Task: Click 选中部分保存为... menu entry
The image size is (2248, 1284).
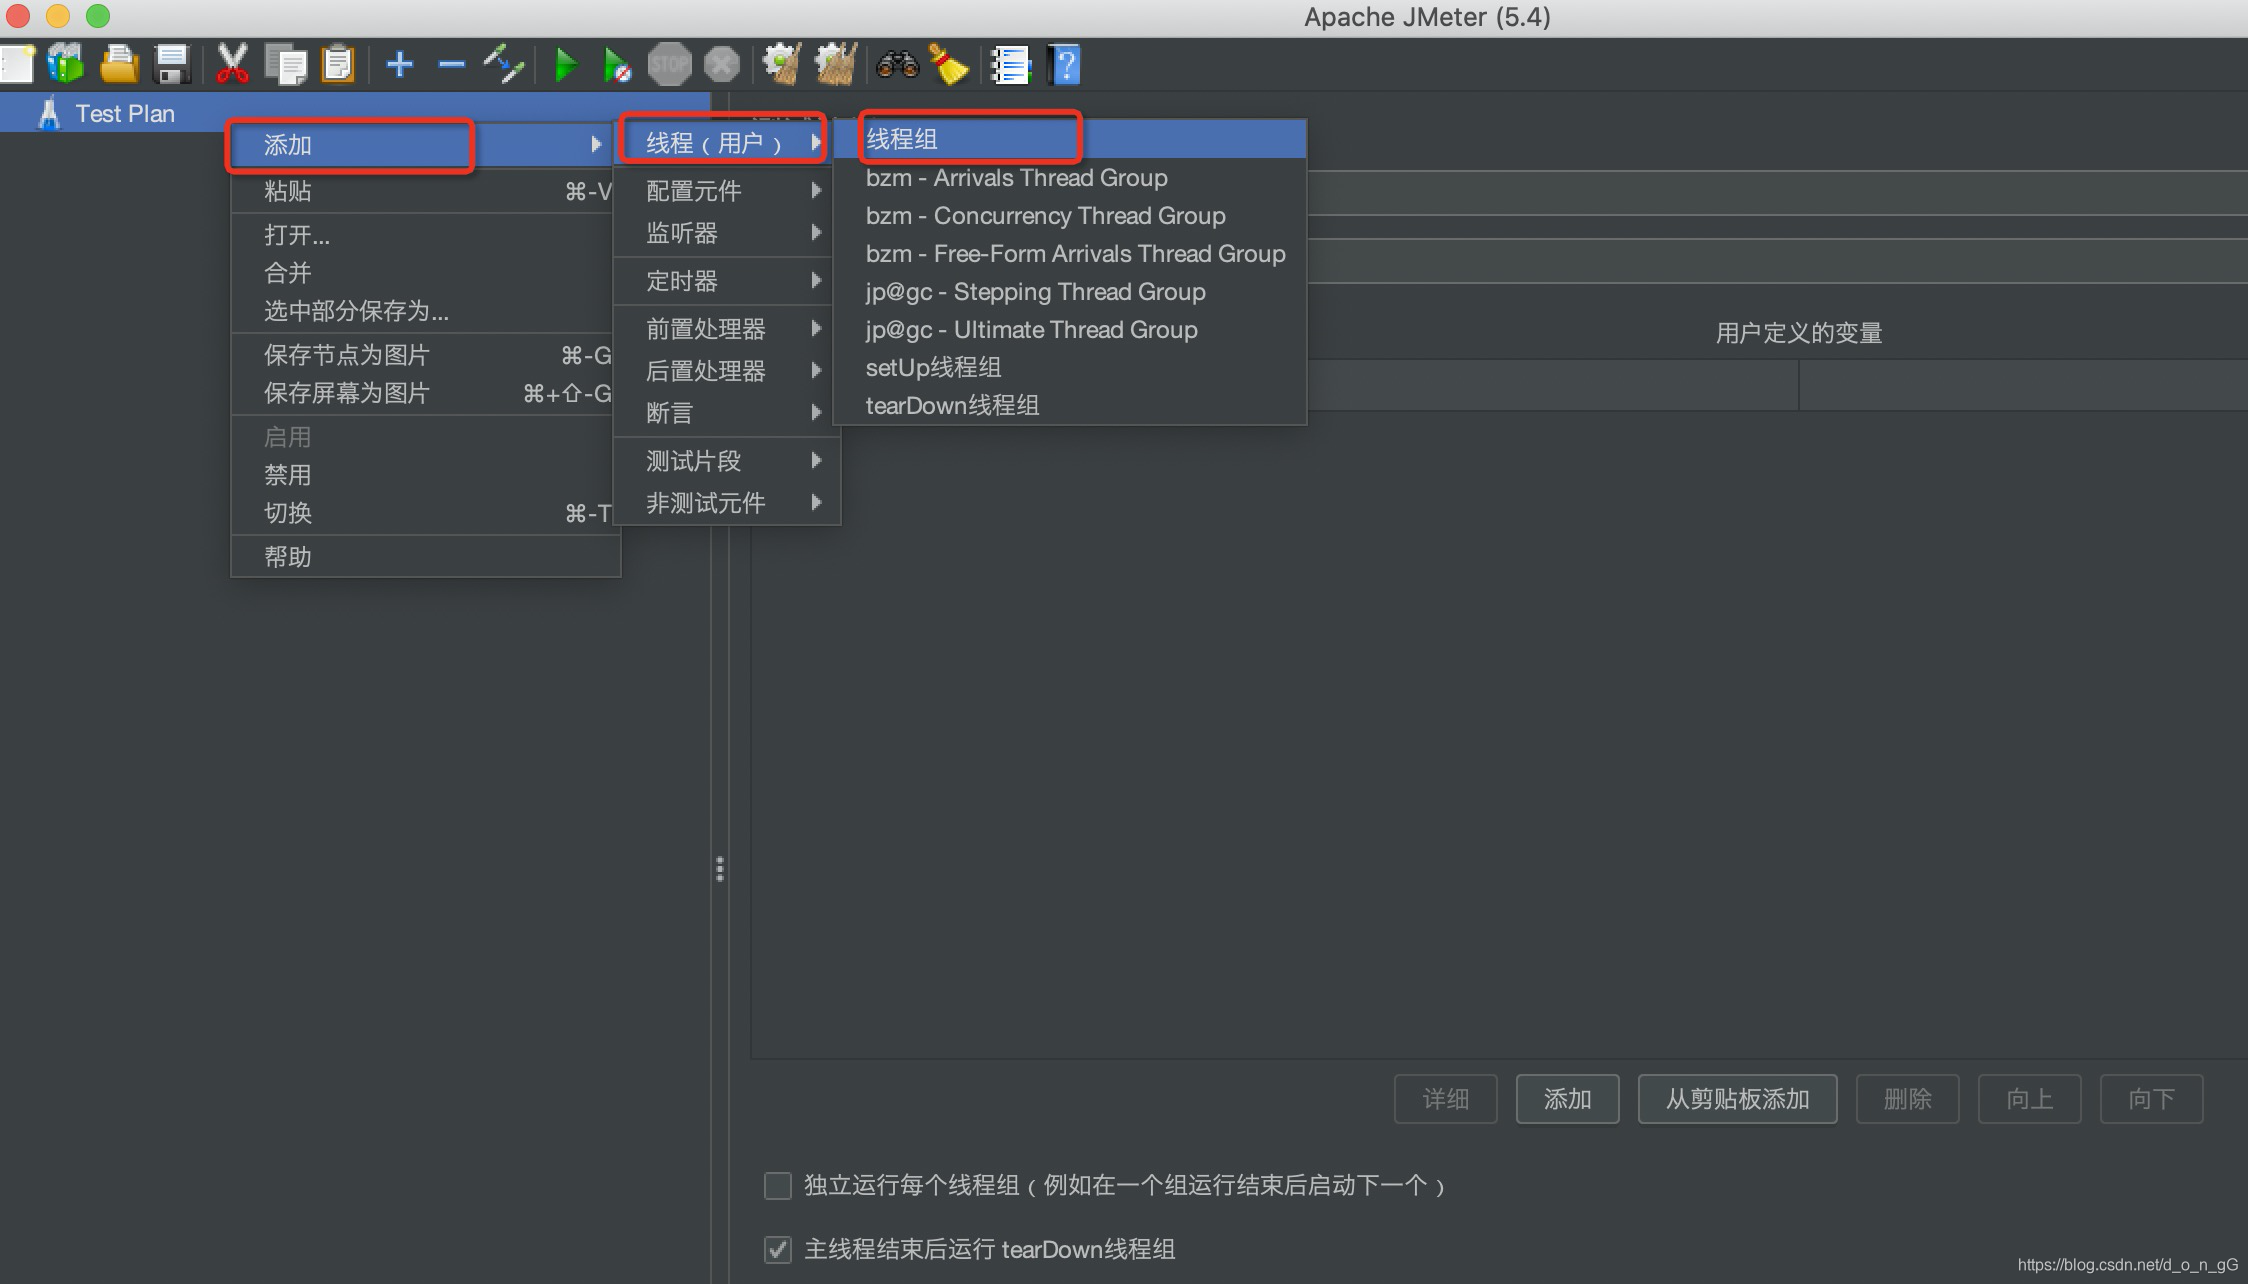Action: [x=422, y=311]
